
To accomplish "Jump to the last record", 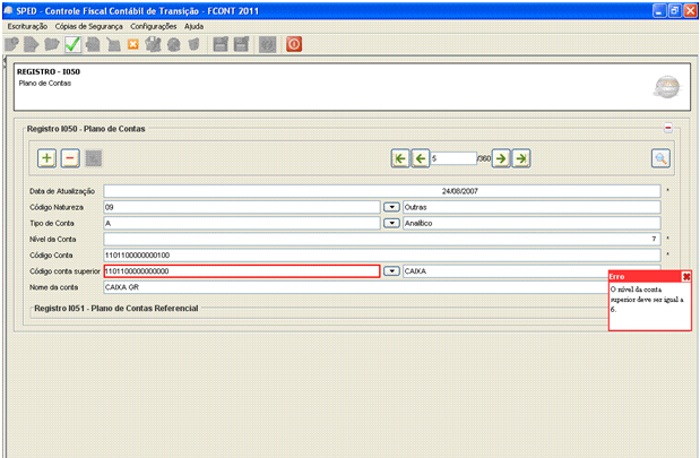I will coord(521,158).
